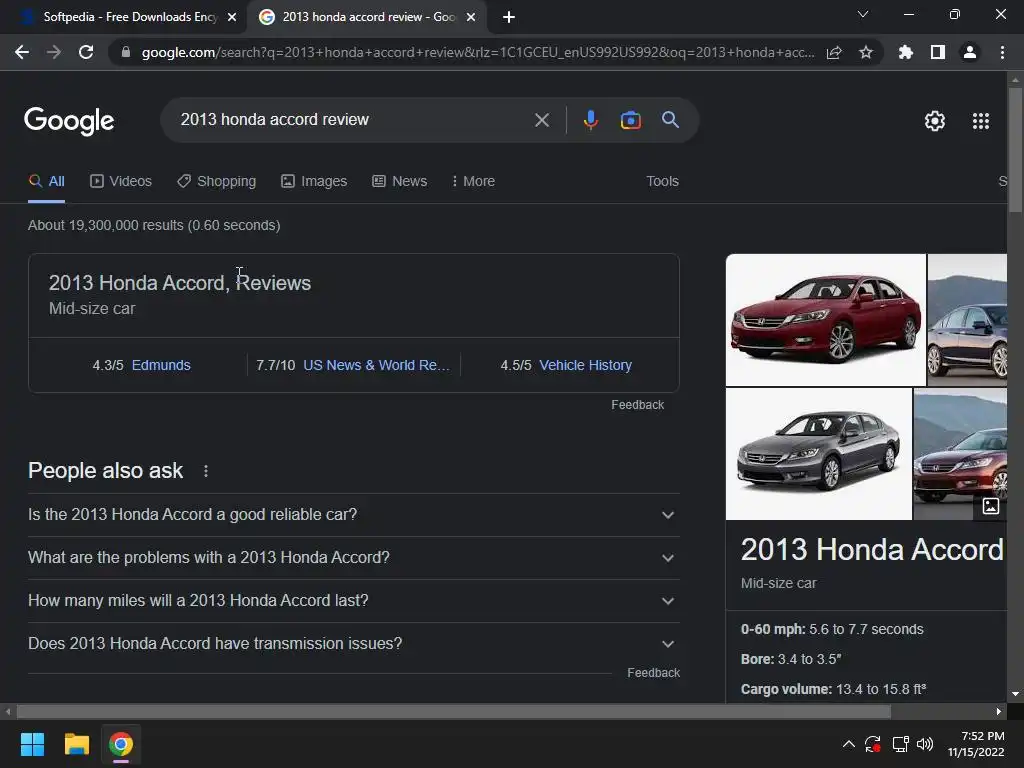
Task: Expand 'Does 2013 Honda Accord have transmission issues?'
Action: 353,644
